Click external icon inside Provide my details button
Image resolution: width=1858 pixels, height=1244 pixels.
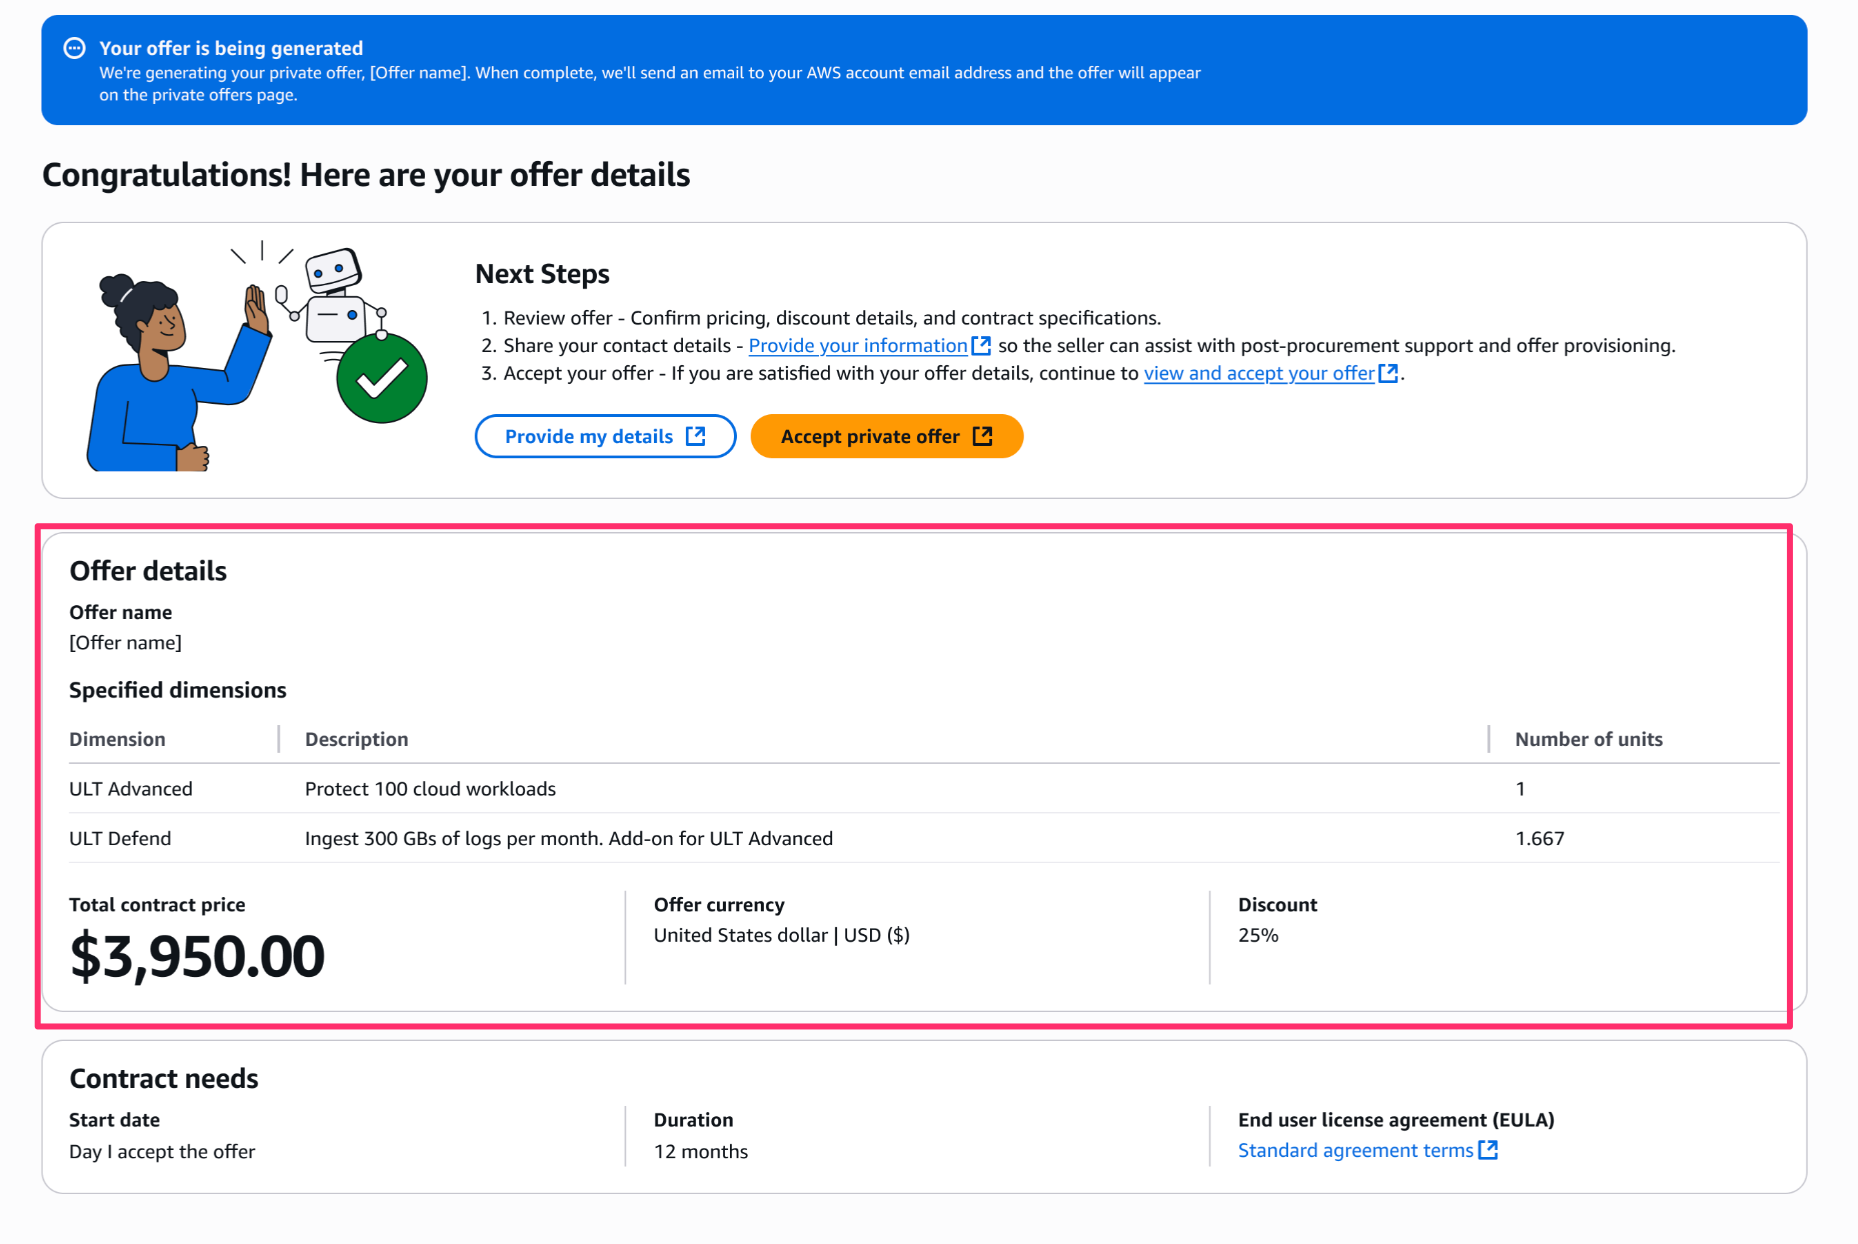[x=696, y=436]
